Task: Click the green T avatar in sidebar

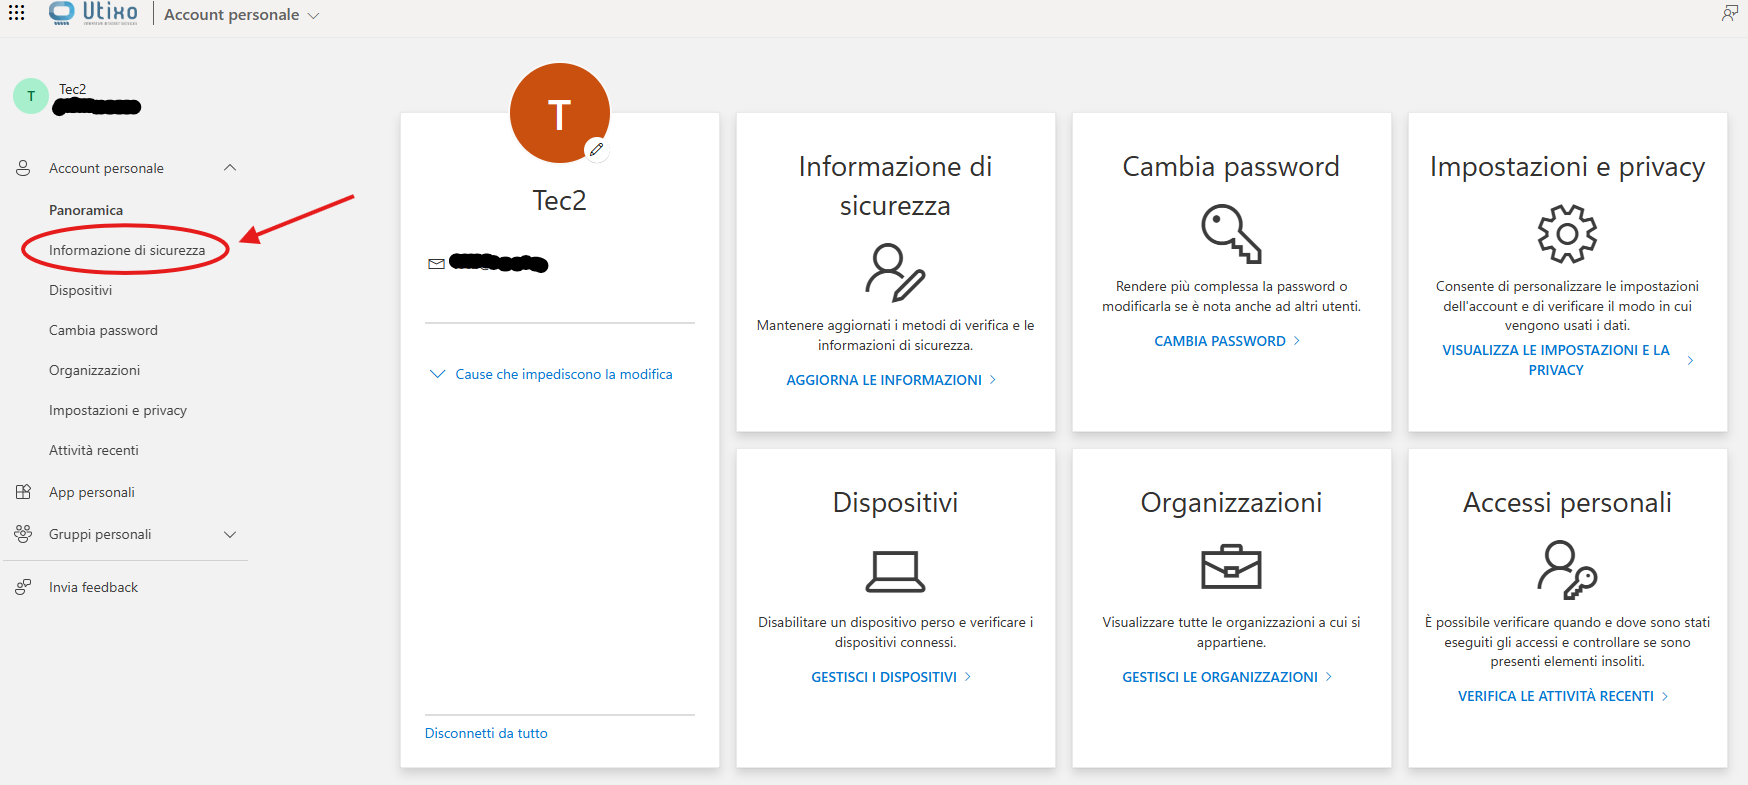Action: [31, 96]
